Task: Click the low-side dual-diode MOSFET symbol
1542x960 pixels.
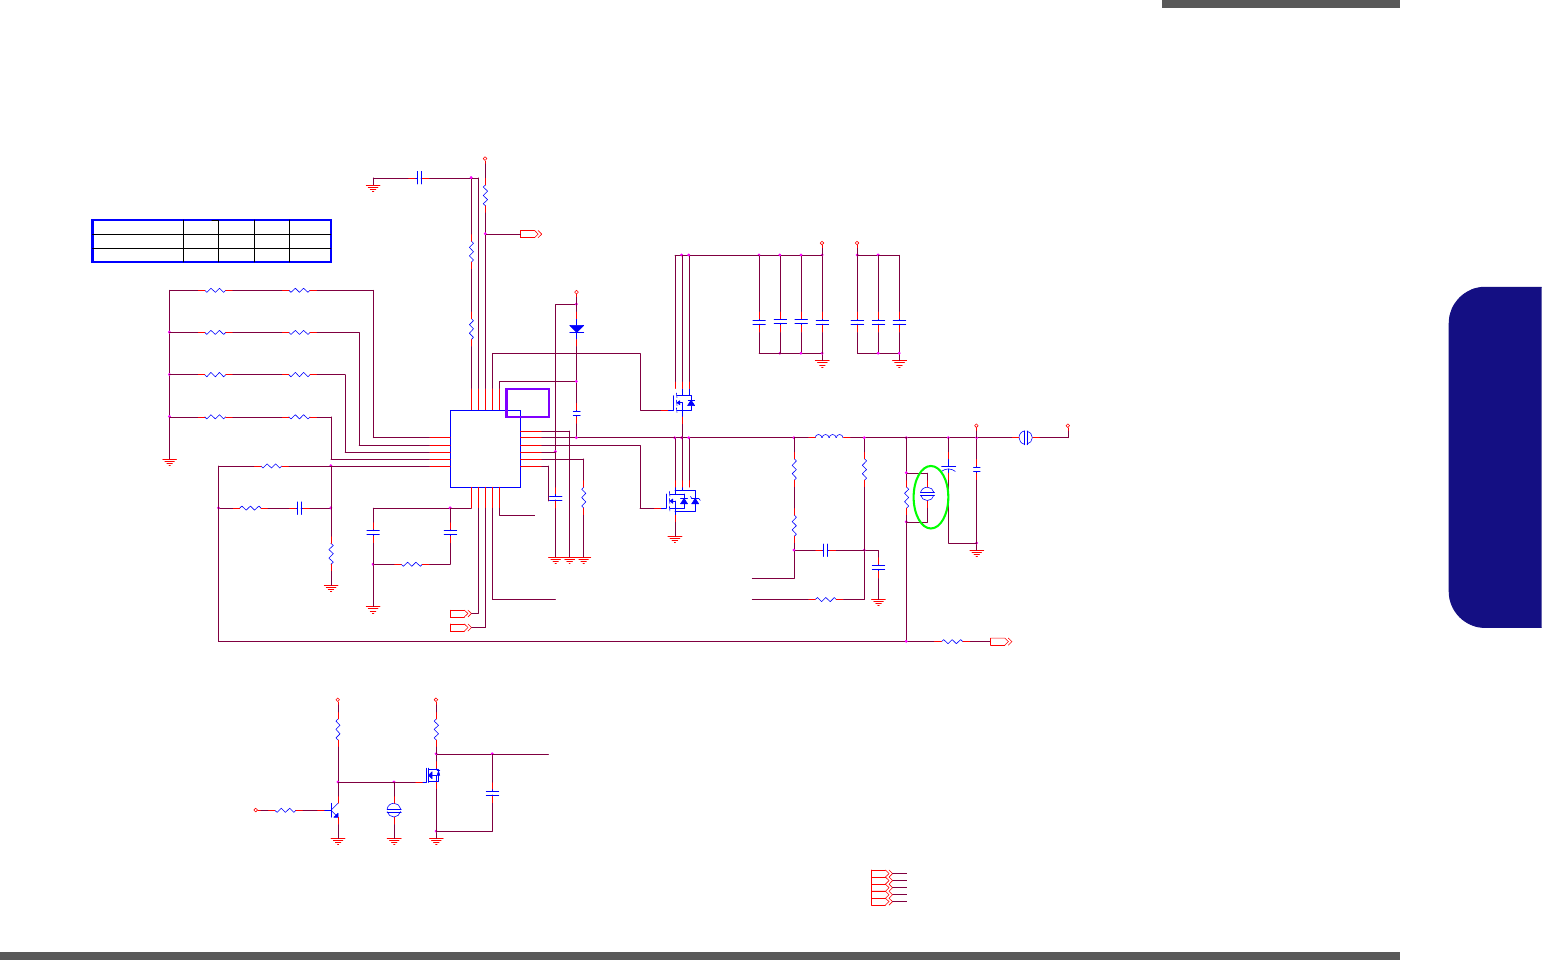Action: click(682, 499)
